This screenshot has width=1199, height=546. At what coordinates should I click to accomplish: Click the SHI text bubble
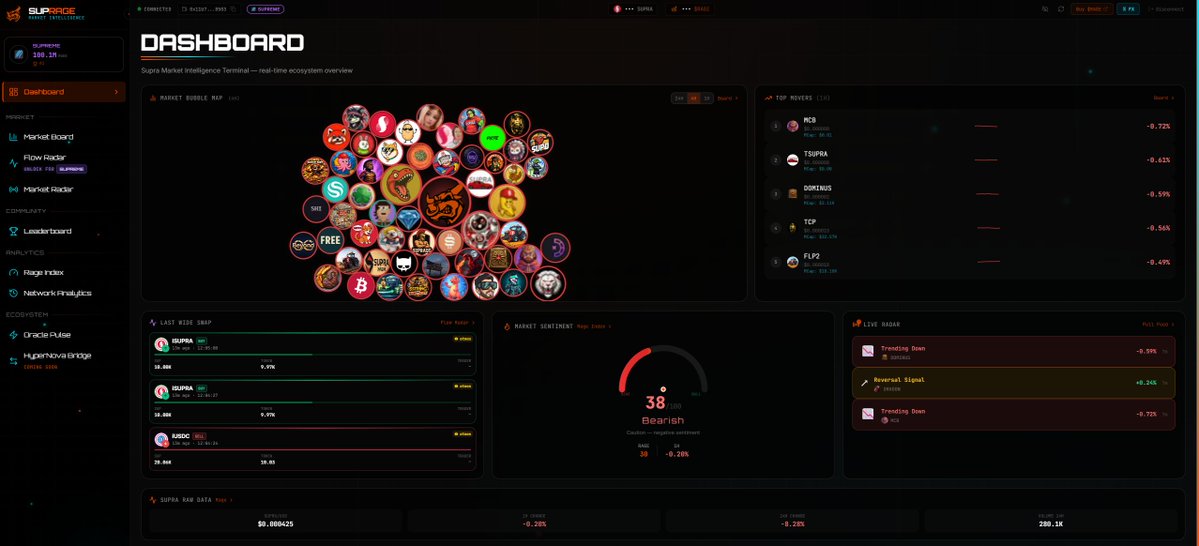(315, 209)
